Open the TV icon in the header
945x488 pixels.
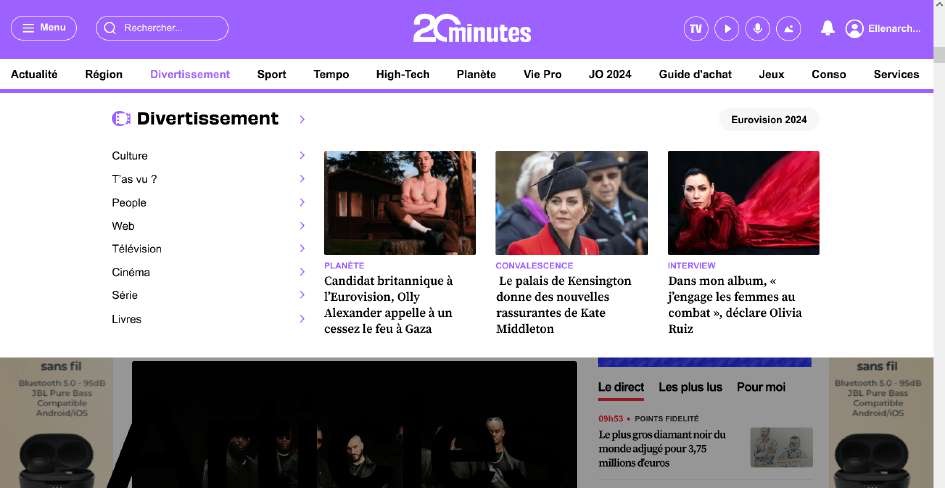pos(696,29)
